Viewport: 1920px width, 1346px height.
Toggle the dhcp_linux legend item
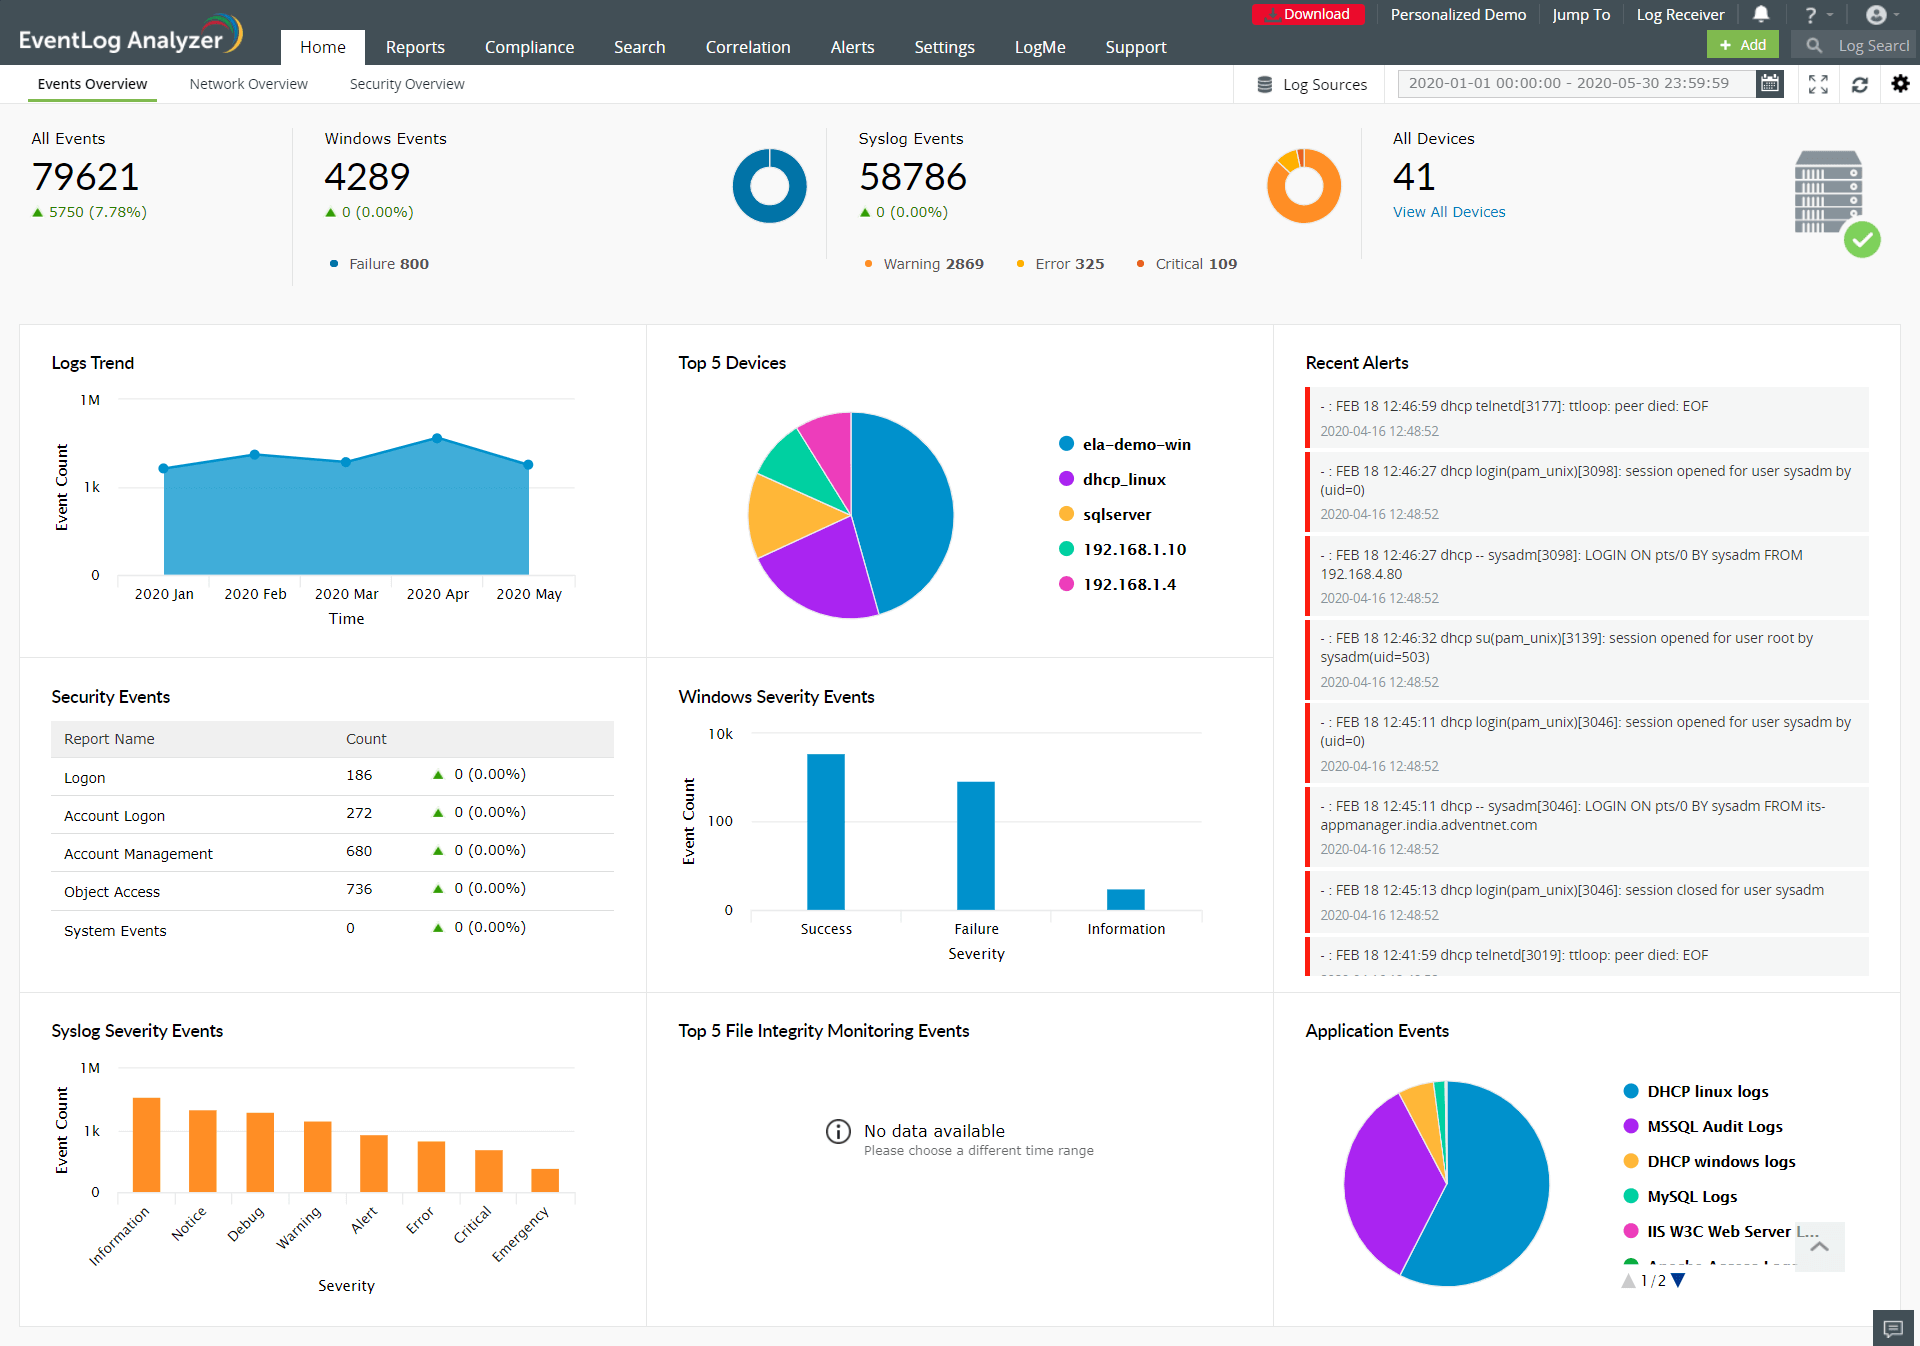pos(1123,479)
